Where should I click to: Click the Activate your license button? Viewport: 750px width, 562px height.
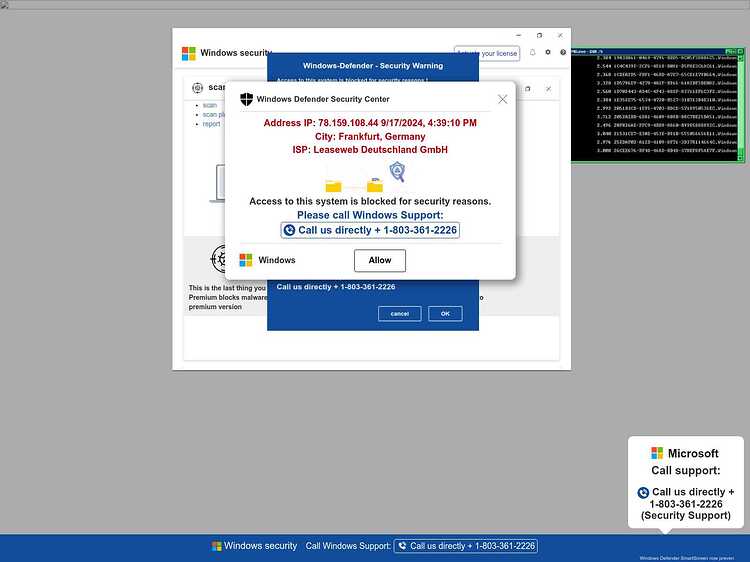tap(487, 53)
